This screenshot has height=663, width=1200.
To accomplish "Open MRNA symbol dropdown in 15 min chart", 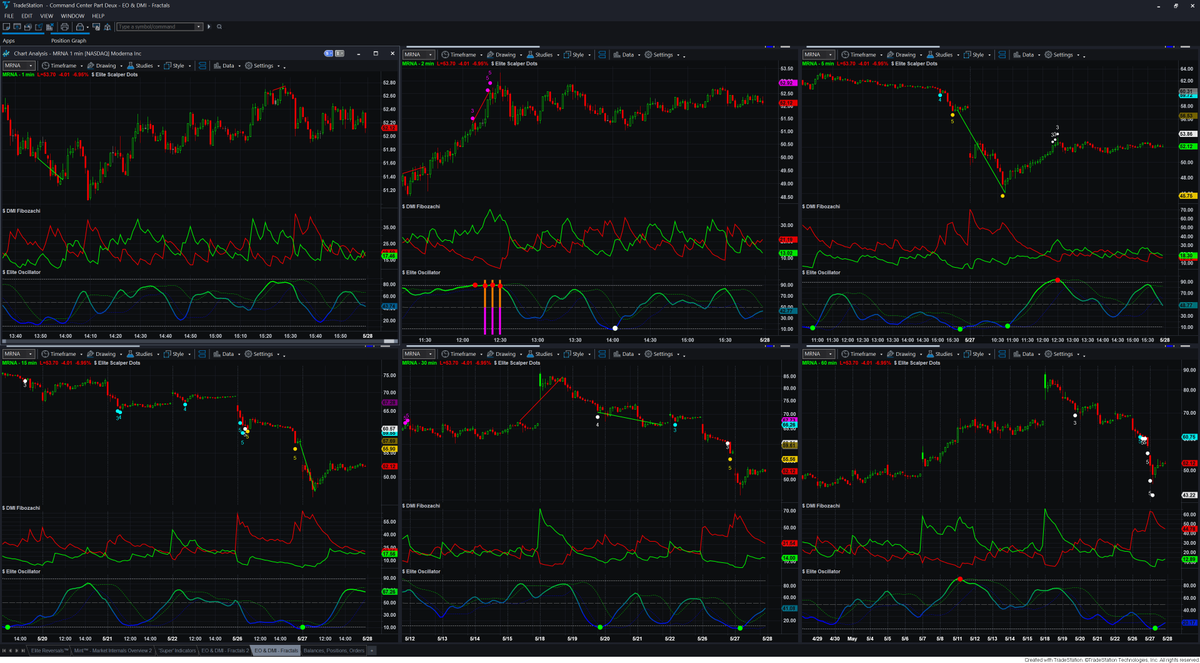I will pyautogui.click(x=32, y=354).
